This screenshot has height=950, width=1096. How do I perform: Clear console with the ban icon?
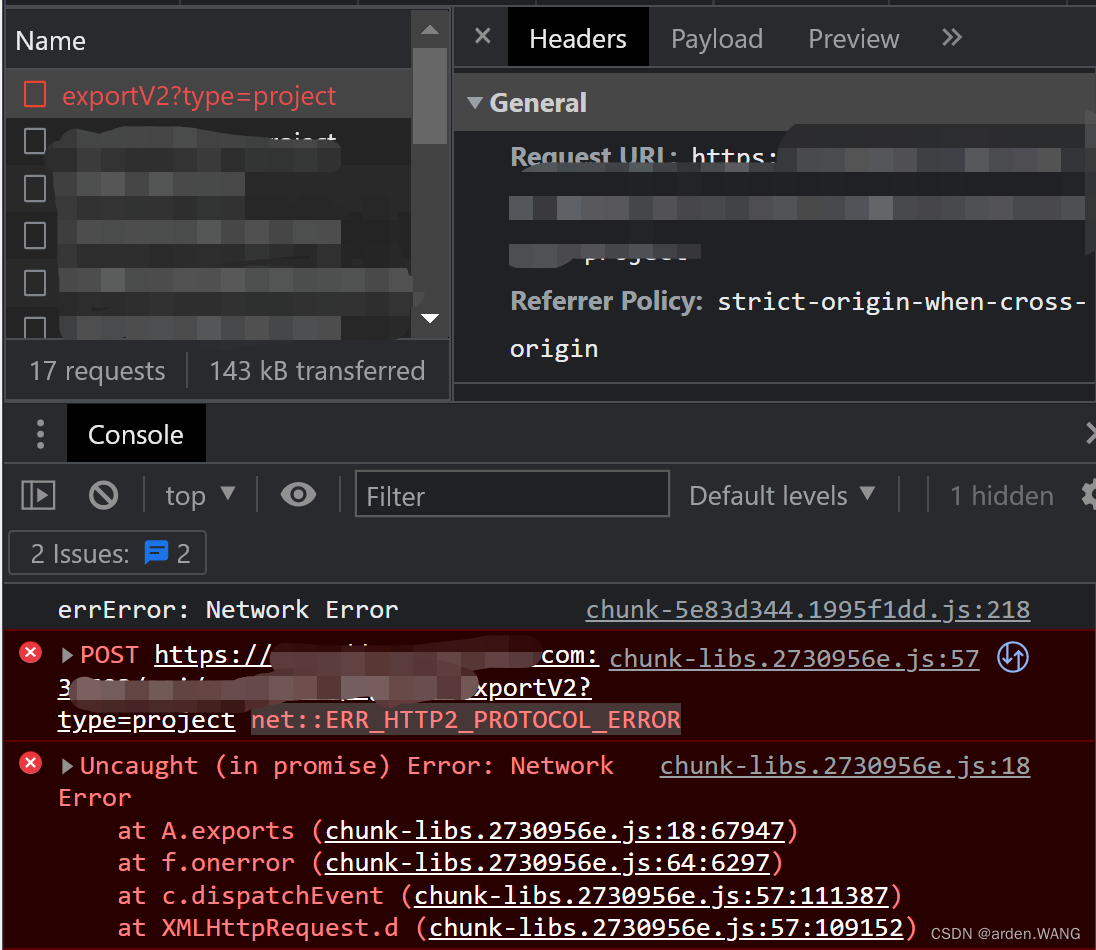[103, 495]
